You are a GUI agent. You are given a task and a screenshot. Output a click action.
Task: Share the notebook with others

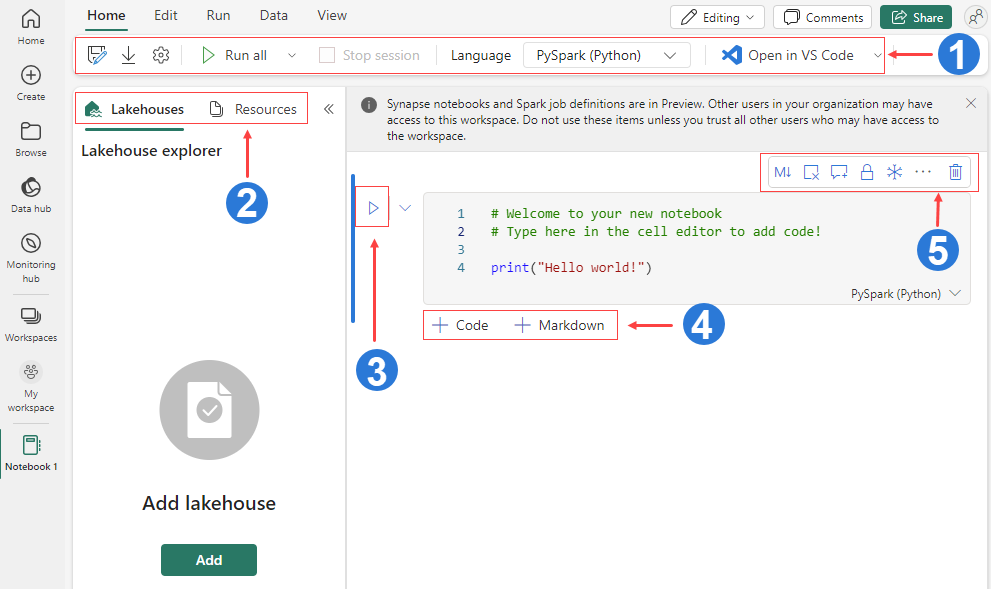(915, 16)
